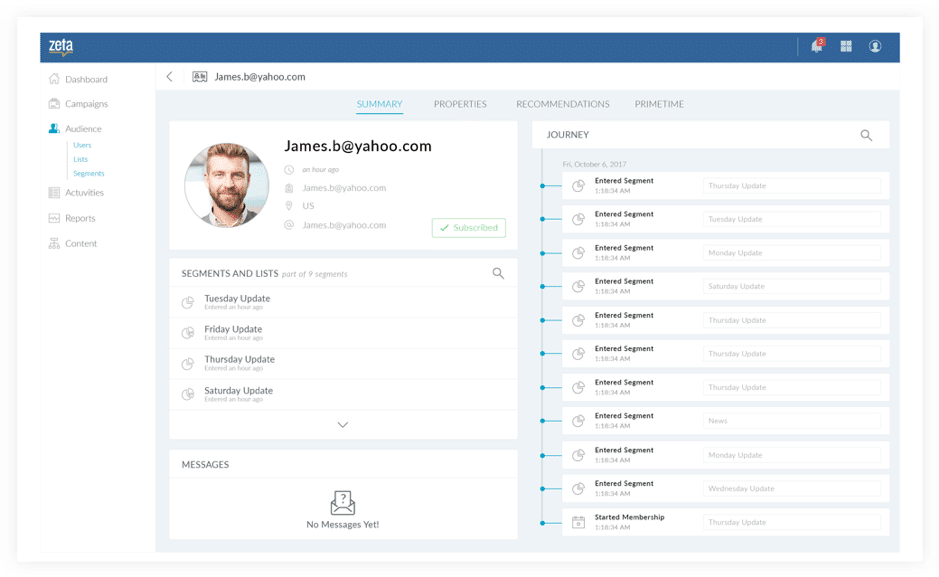
Task: Open the Thursday Update segment row
Action: [x=343, y=364]
